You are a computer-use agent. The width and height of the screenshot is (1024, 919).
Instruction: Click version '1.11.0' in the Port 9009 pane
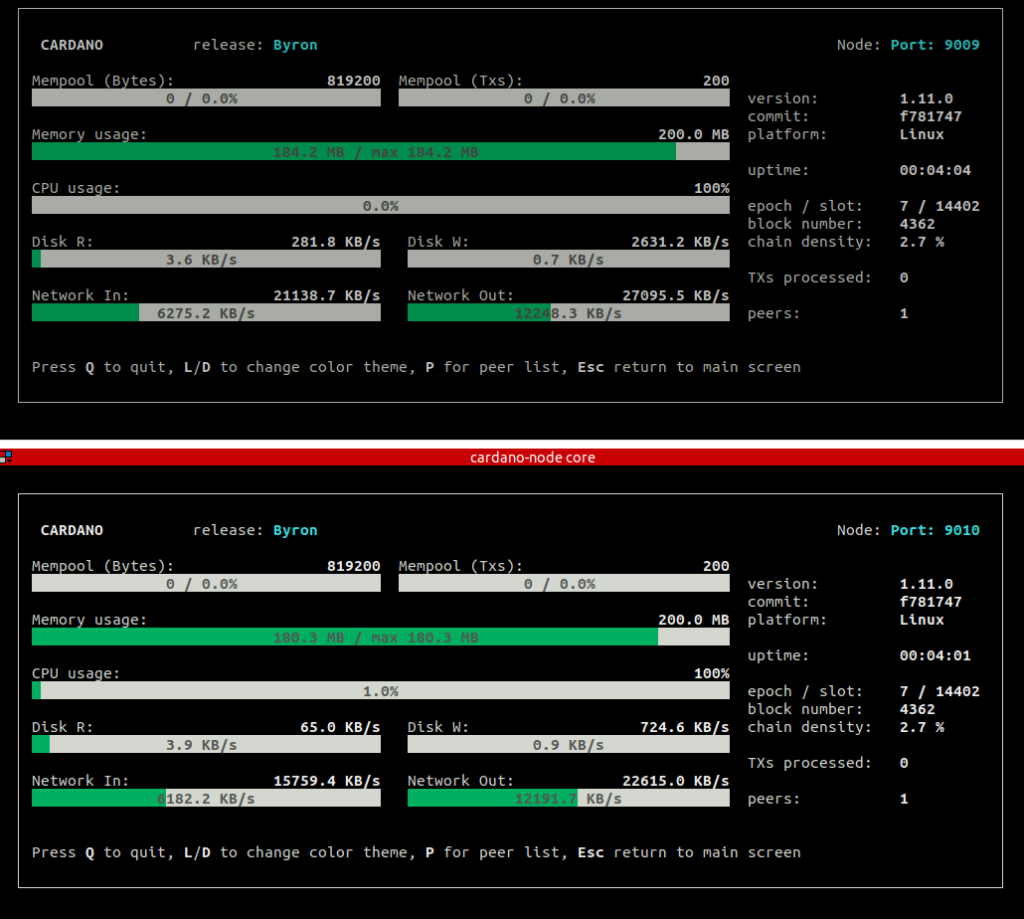point(926,98)
